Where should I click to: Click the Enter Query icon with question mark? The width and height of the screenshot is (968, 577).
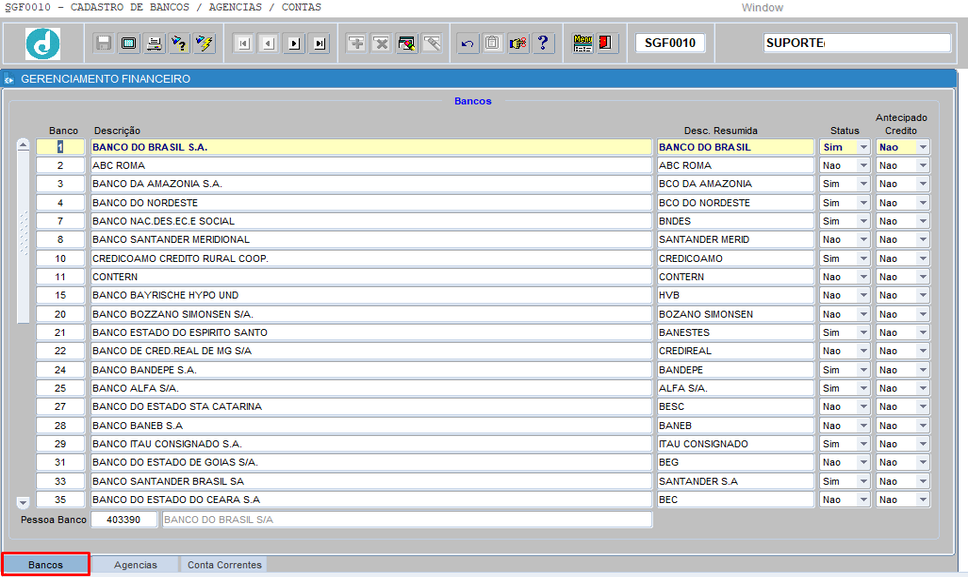click(x=179, y=43)
